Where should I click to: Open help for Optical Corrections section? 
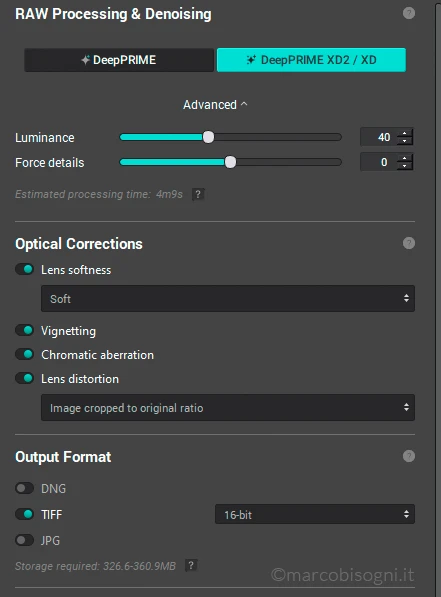(409, 243)
